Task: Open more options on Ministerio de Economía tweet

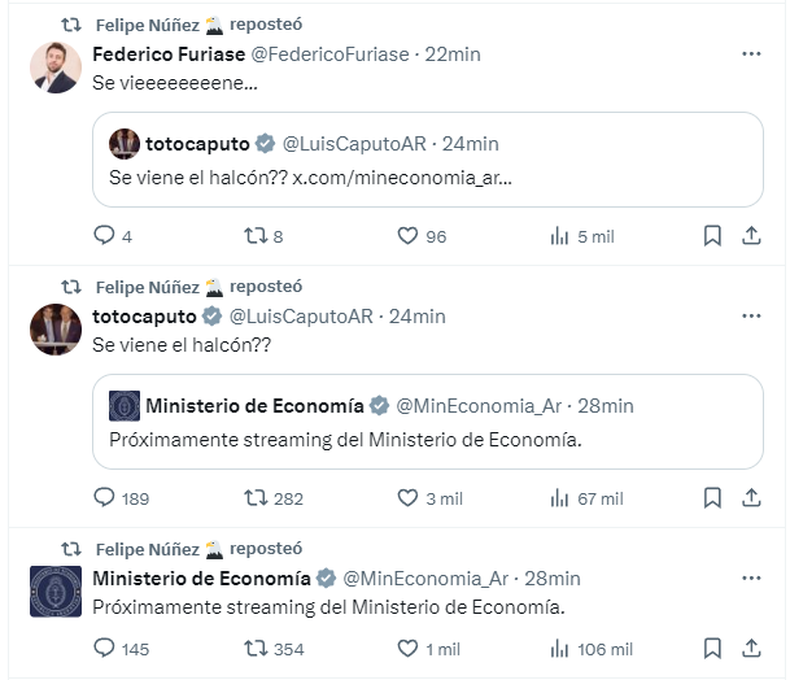Action: point(751,578)
